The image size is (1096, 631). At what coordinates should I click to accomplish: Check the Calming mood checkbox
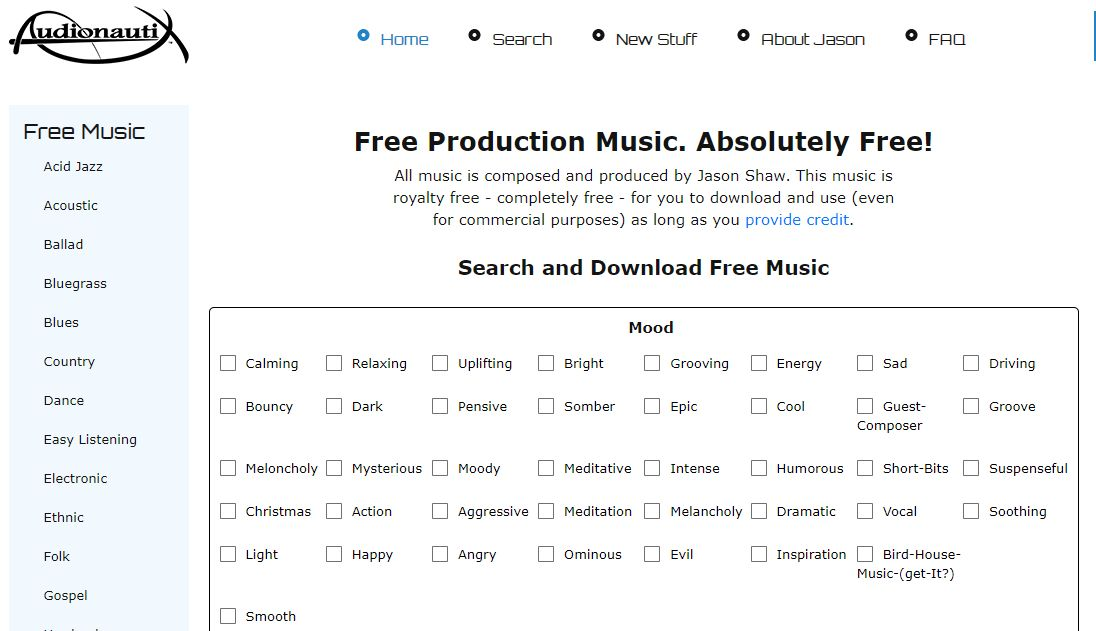(228, 363)
